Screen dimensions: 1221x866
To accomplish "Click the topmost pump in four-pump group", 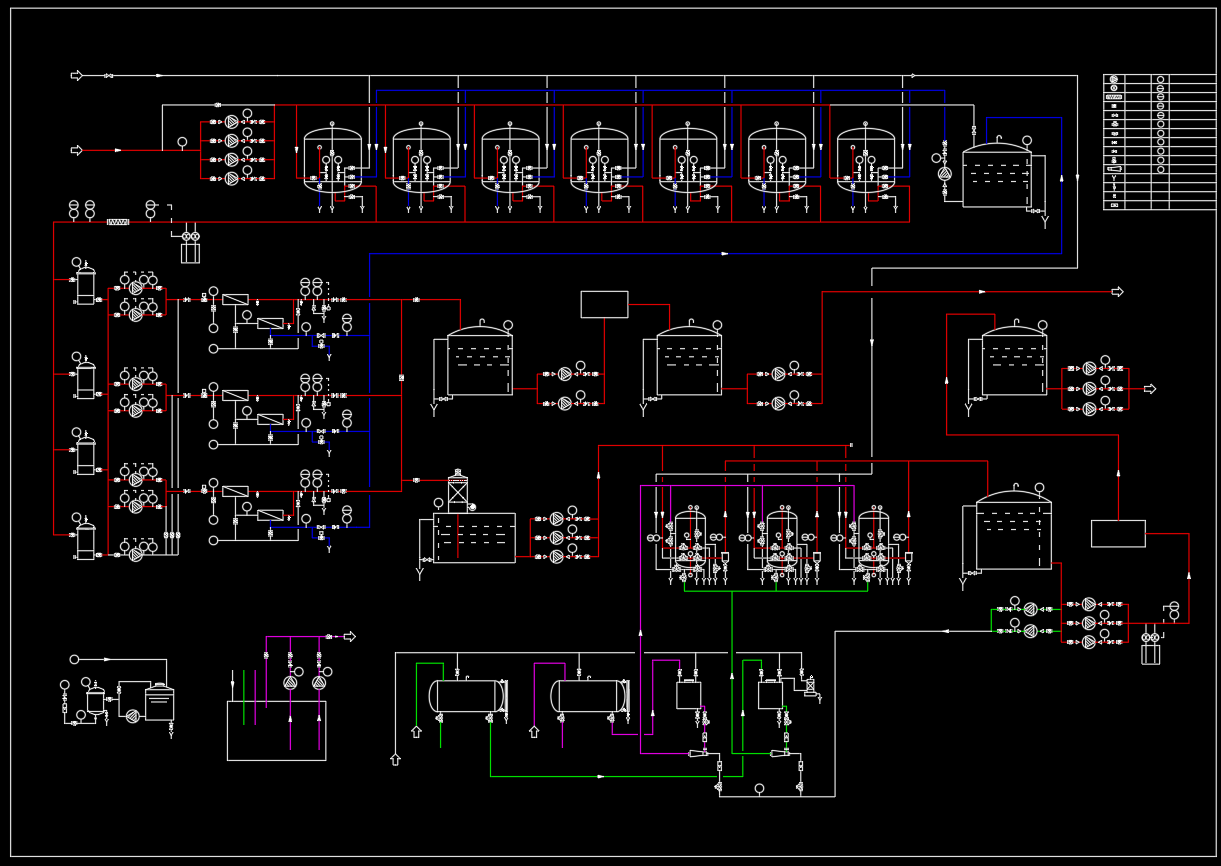I will 232,122.
